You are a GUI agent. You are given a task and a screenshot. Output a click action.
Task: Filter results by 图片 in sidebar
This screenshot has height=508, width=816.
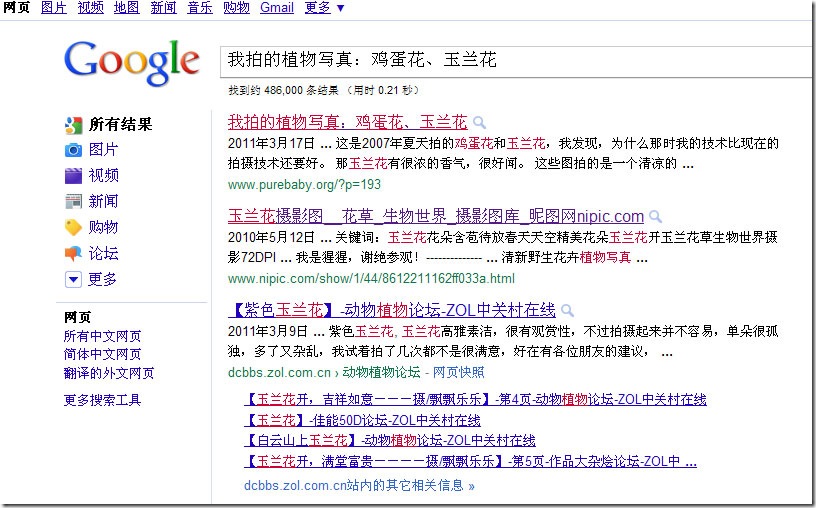[x=104, y=150]
